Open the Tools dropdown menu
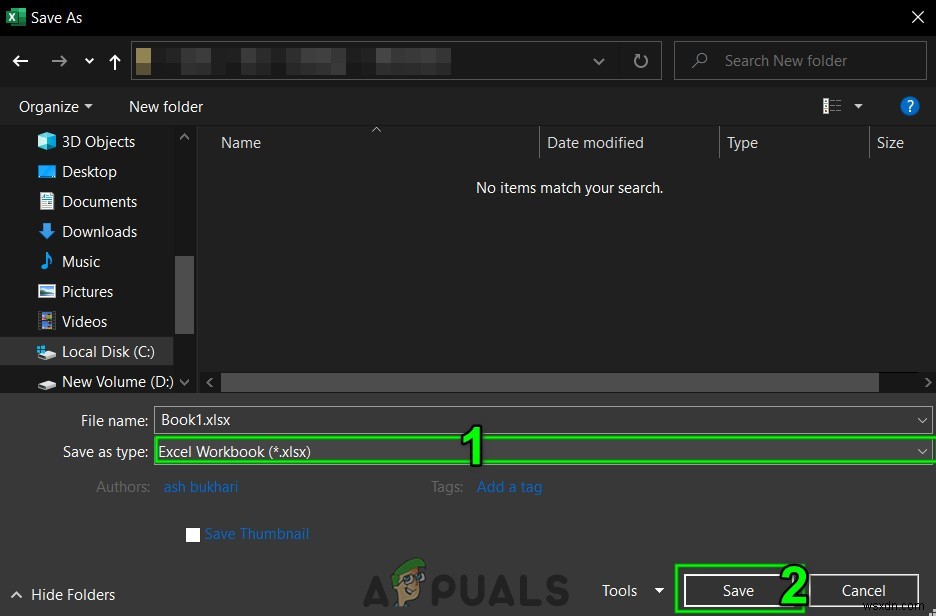 coord(633,591)
